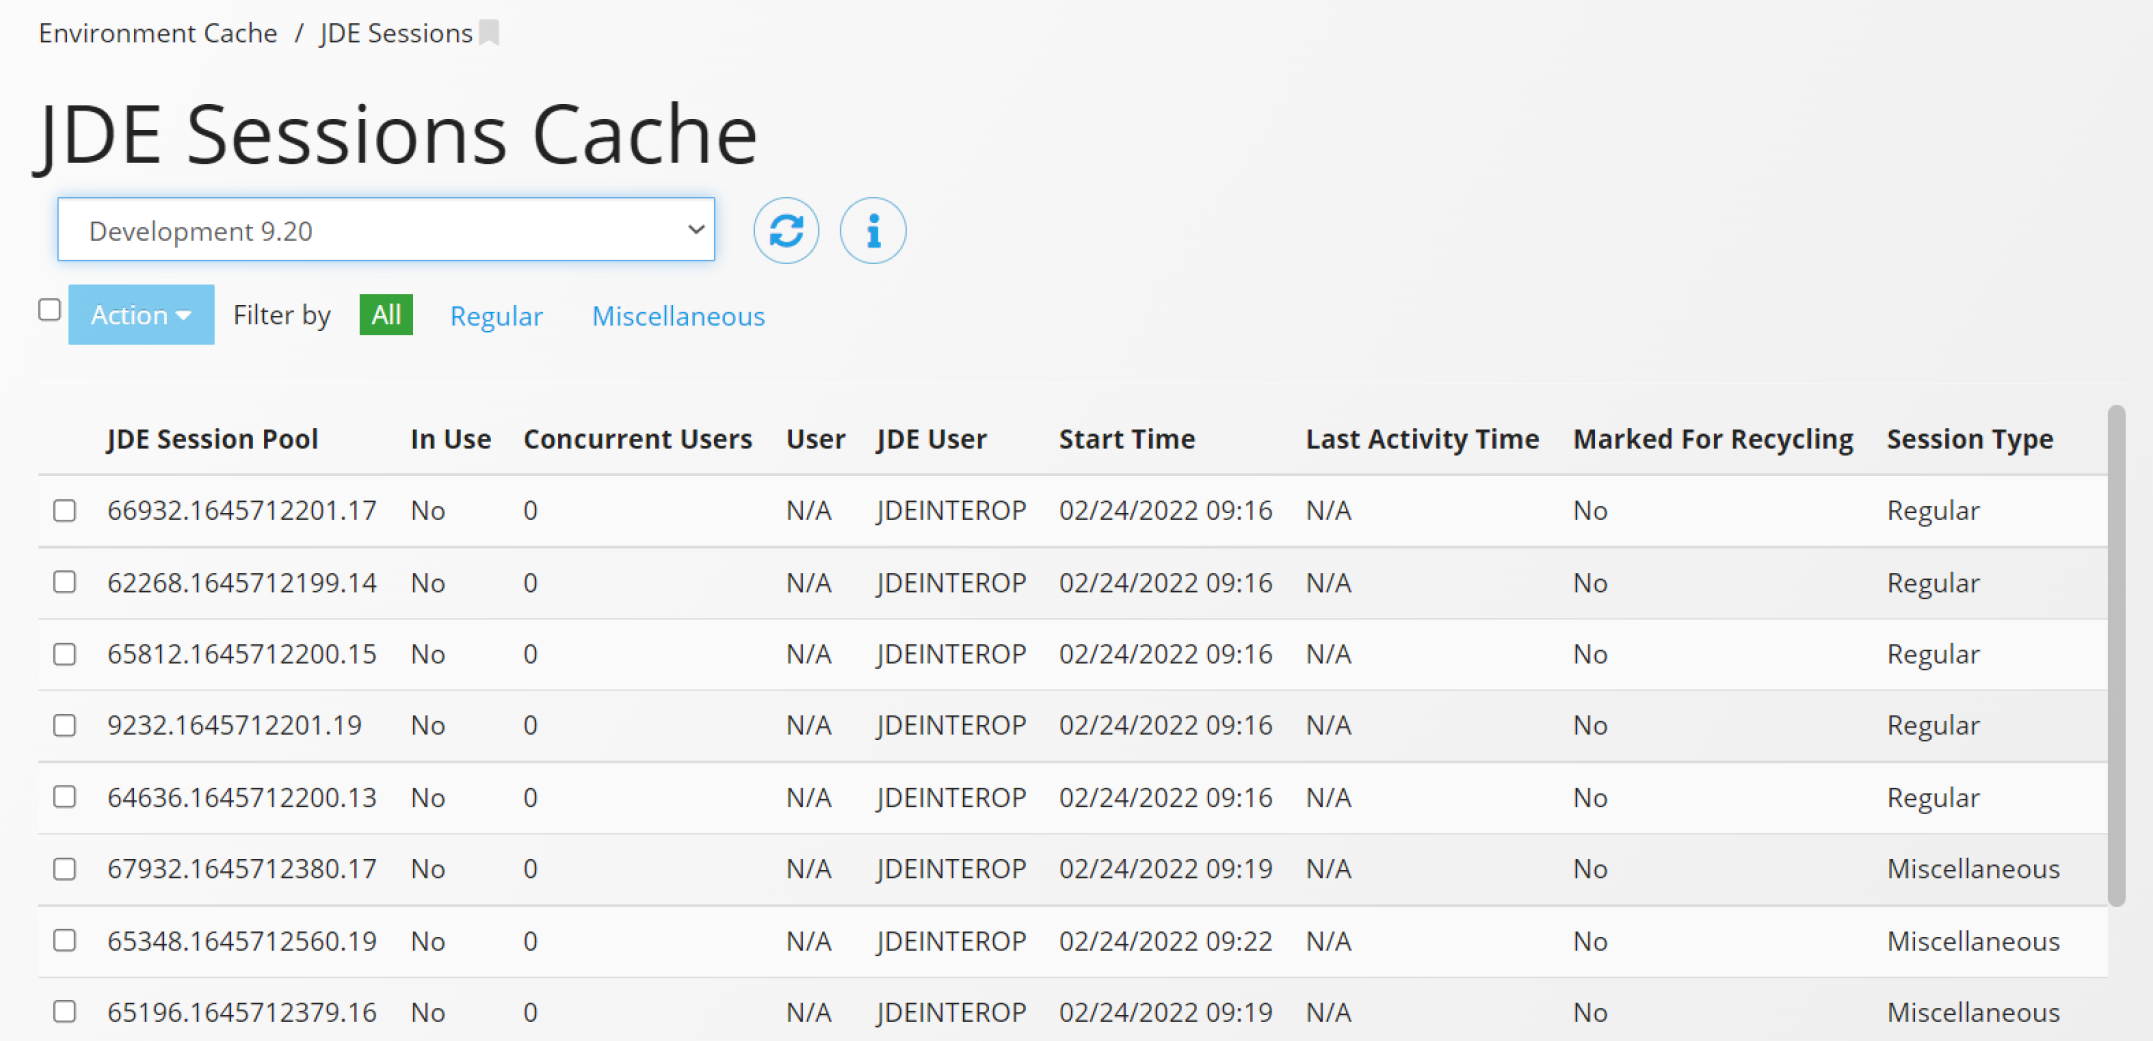The width and height of the screenshot is (2153, 1041).
Task: Click the Session Type column header
Action: tap(1970, 439)
